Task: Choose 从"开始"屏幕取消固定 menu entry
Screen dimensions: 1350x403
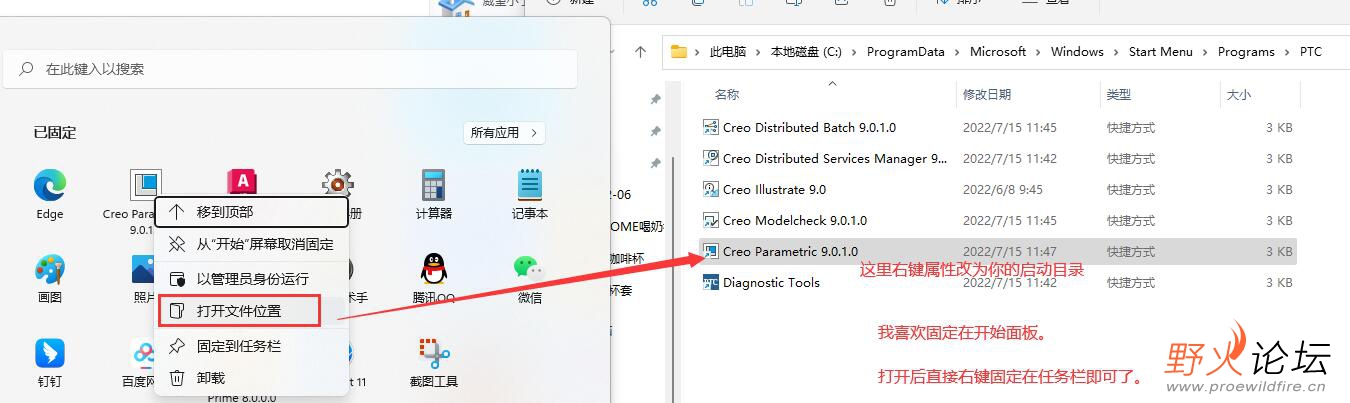Action: (x=251, y=243)
